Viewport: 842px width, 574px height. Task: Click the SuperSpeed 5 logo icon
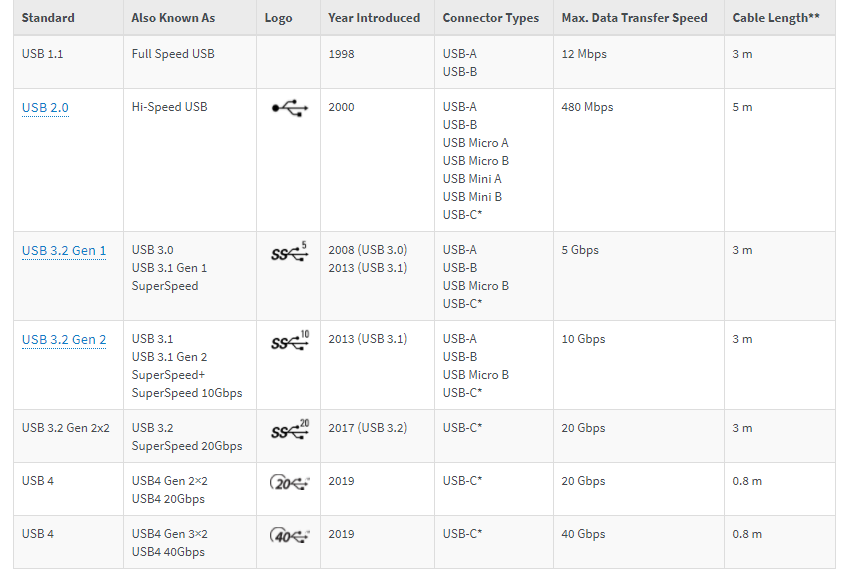click(289, 252)
